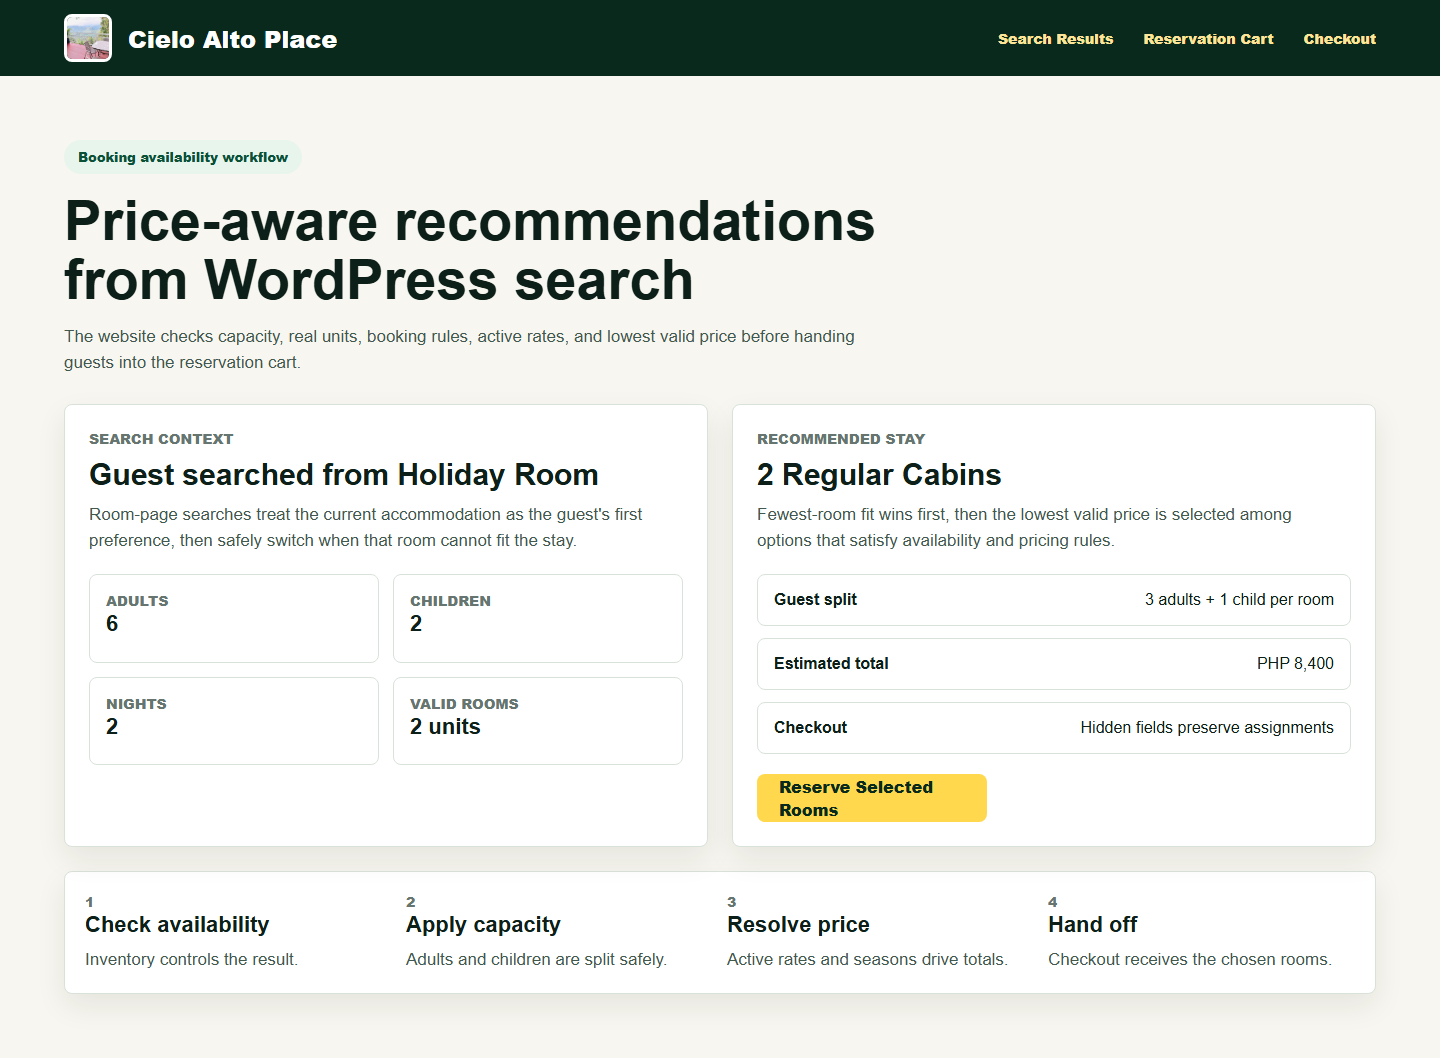Click step 3 Resolve price
This screenshot has height=1058, width=1440.
click(798, 924)
